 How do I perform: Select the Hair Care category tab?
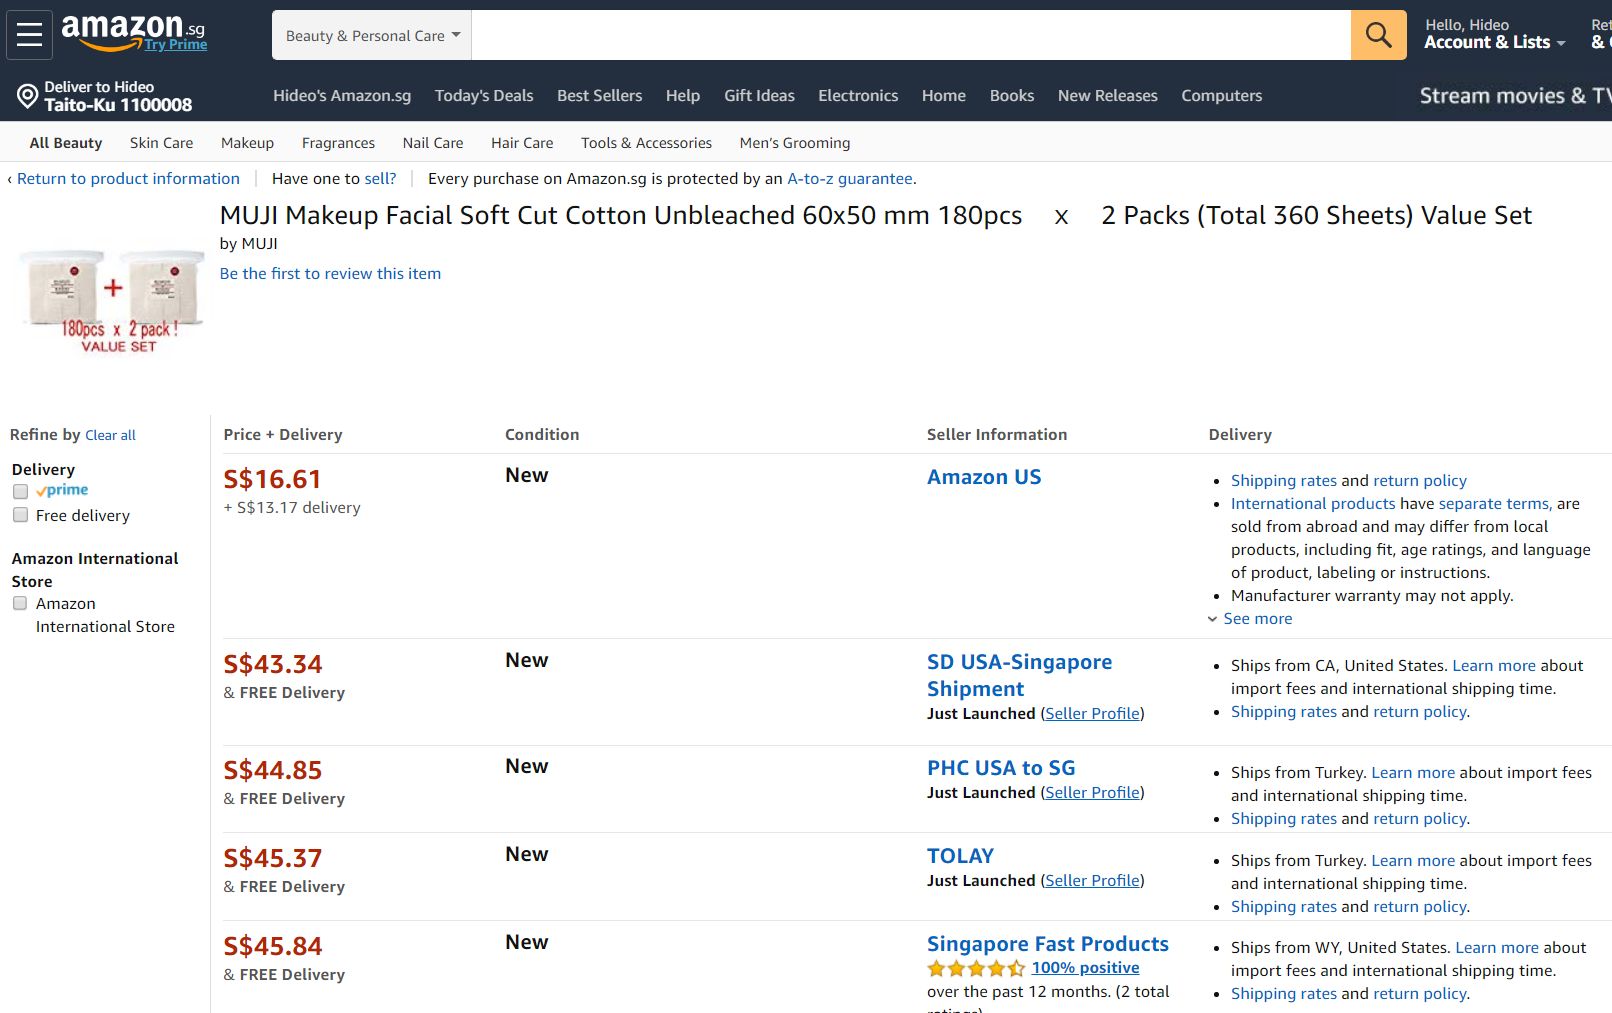click(x=522, y=143)
